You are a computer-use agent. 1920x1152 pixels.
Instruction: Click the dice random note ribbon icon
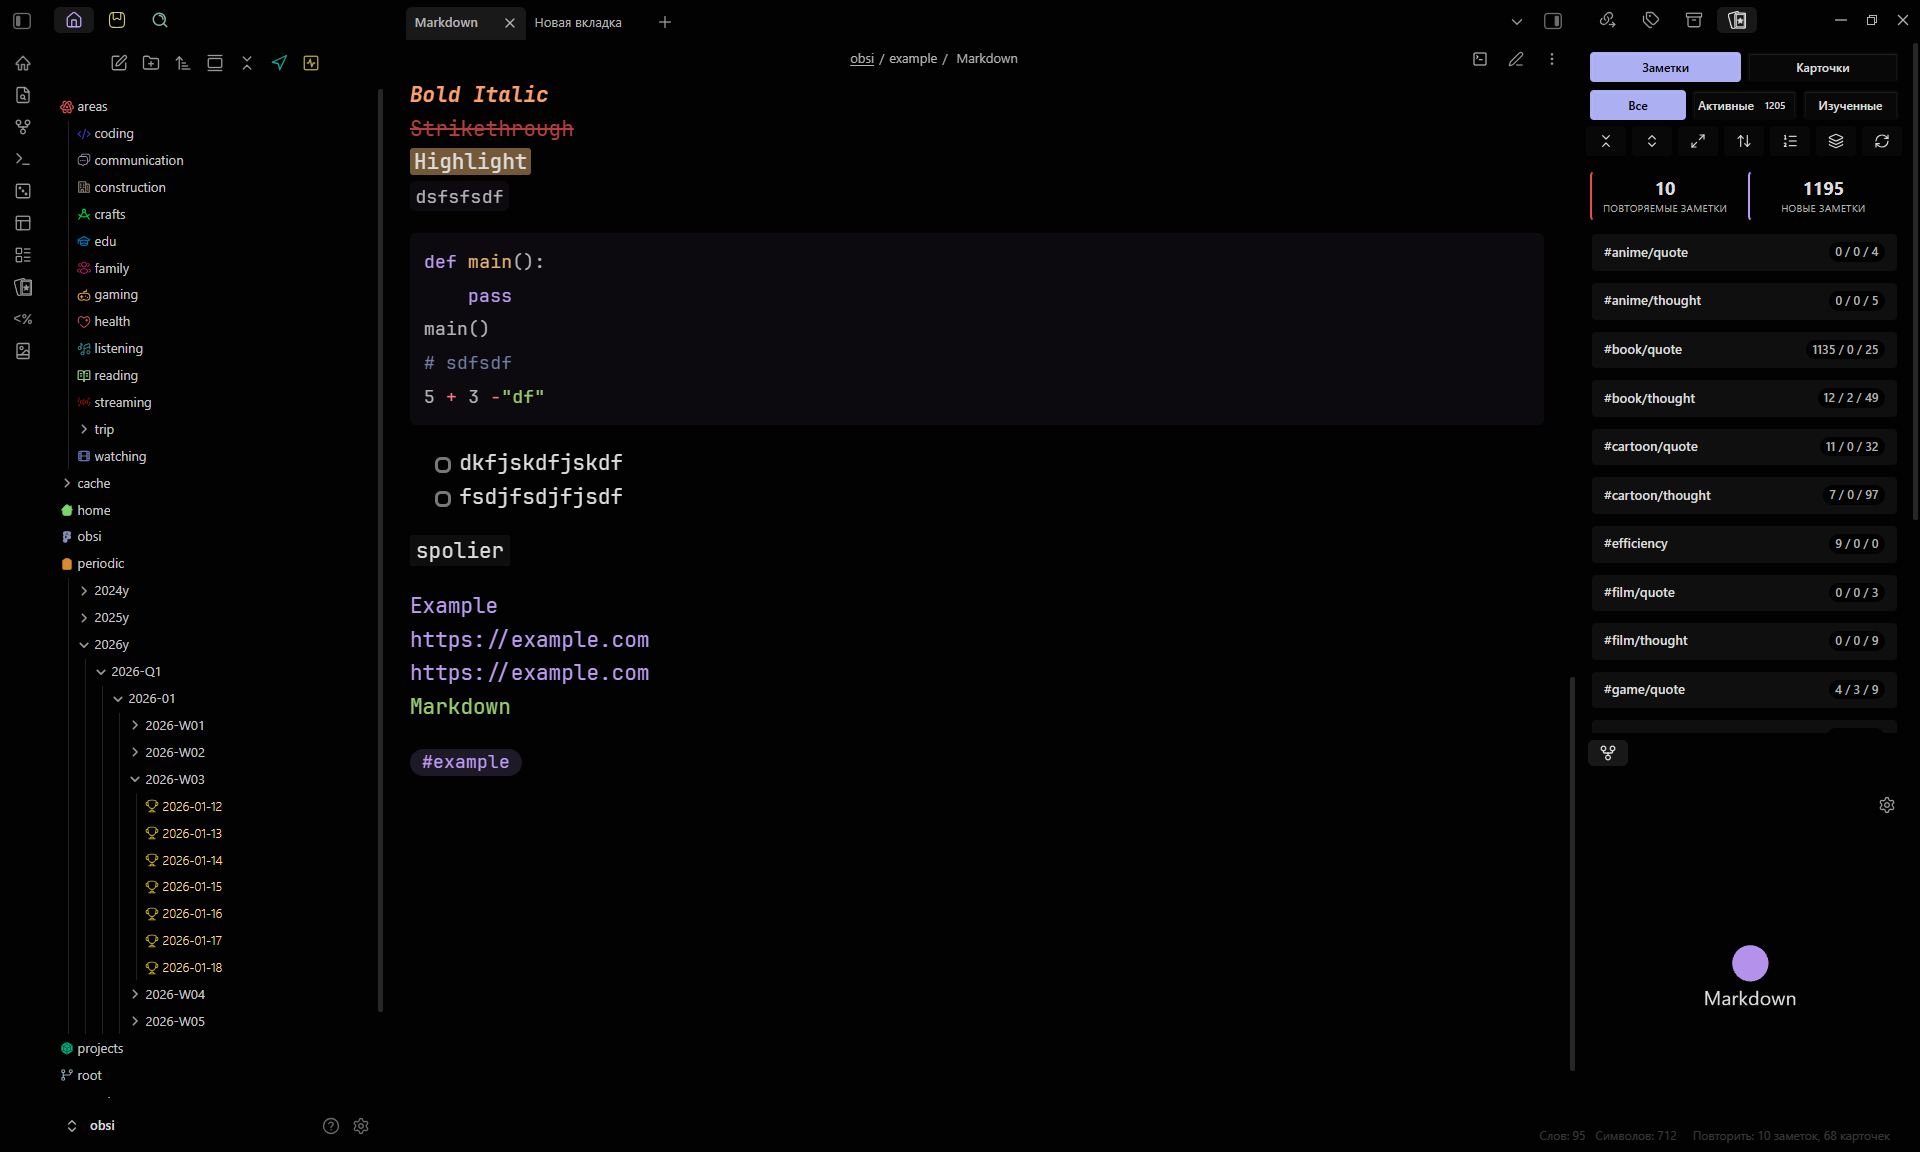click(x=23, y=191)
